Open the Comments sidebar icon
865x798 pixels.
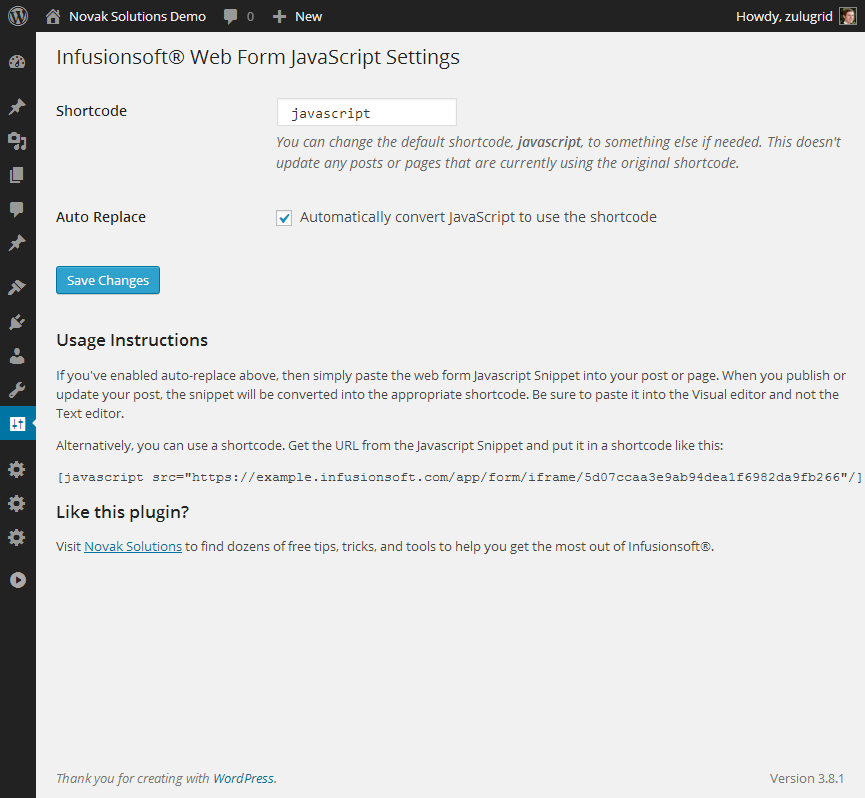[17, 209]
